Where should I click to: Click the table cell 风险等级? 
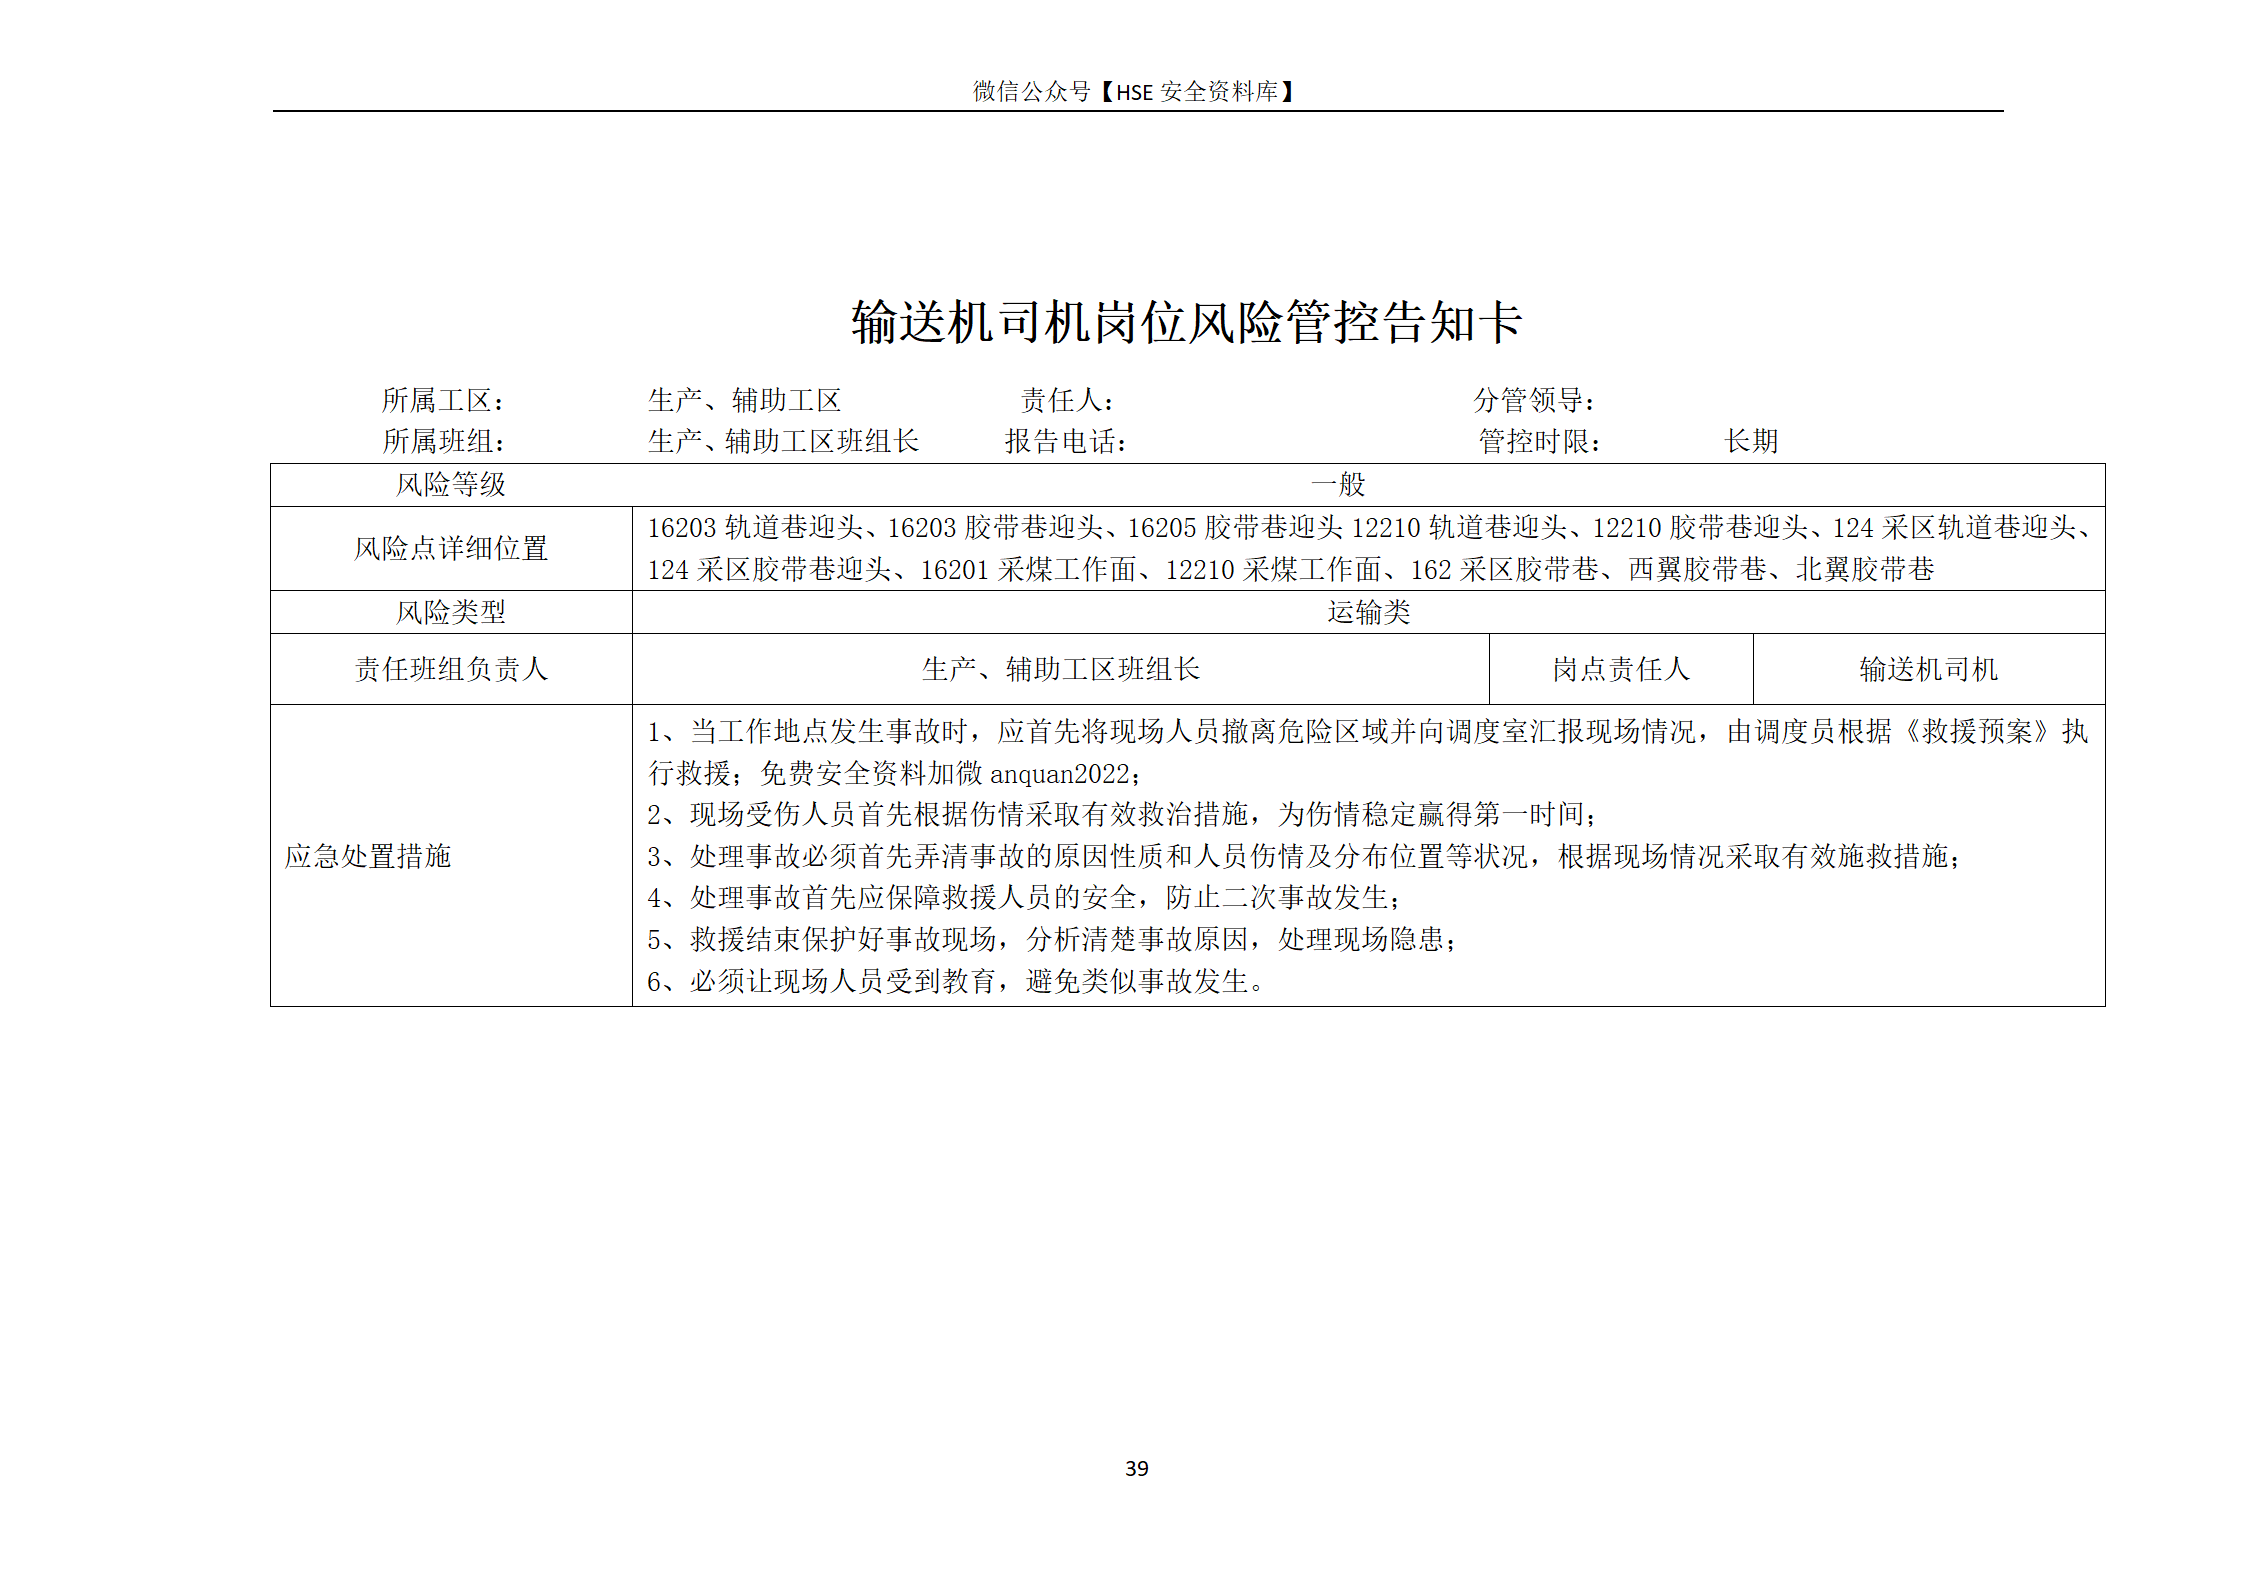click(x=451, y=485)
